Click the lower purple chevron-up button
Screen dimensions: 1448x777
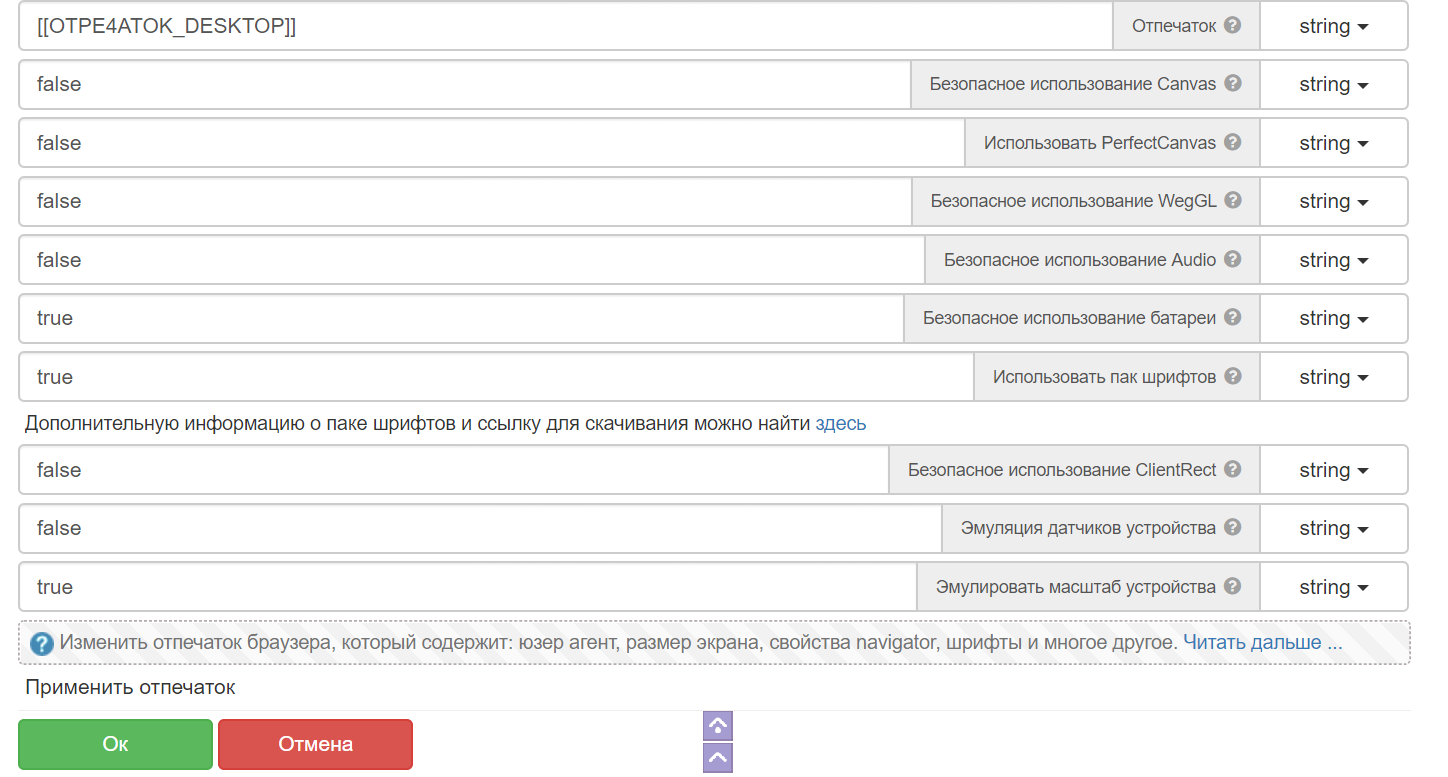[x=718, y=758]
